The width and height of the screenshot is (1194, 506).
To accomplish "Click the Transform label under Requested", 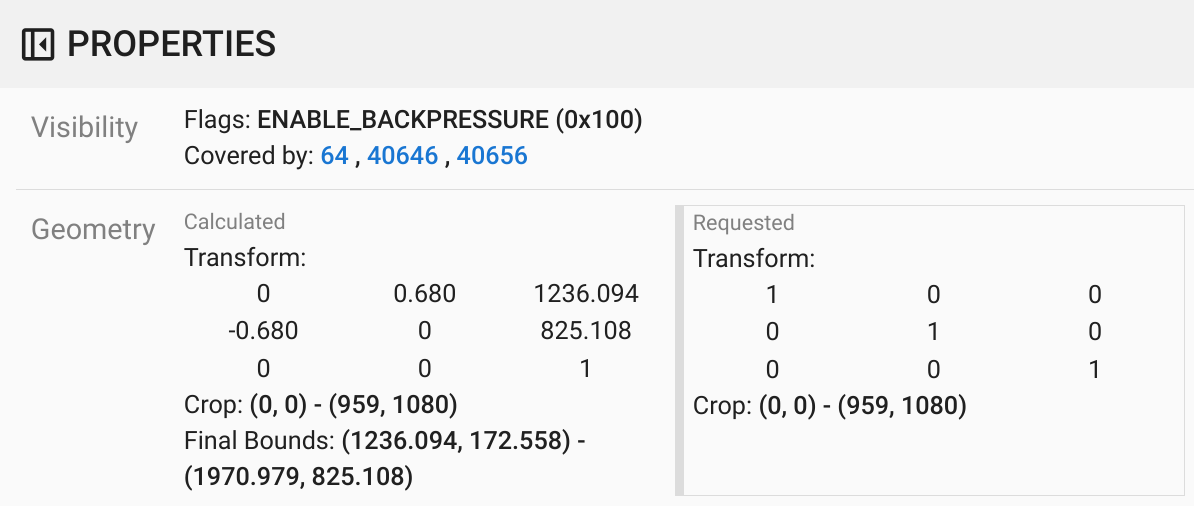I will (754, 259).
